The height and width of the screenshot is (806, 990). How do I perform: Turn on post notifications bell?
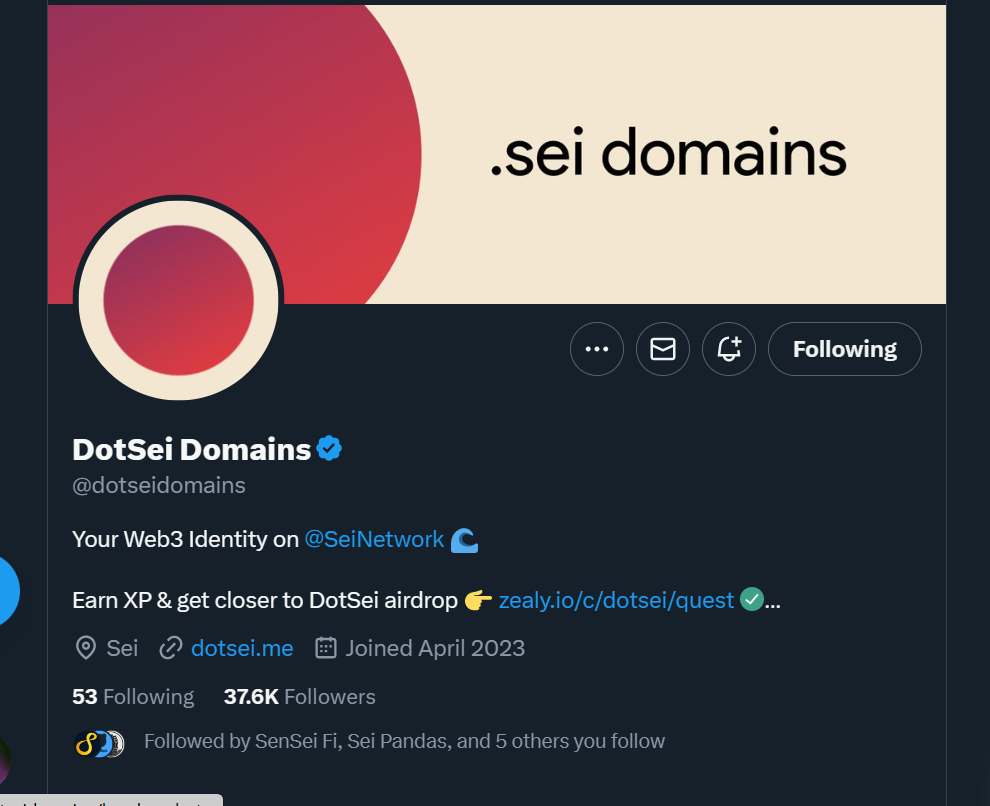click(x=729, y=349)
